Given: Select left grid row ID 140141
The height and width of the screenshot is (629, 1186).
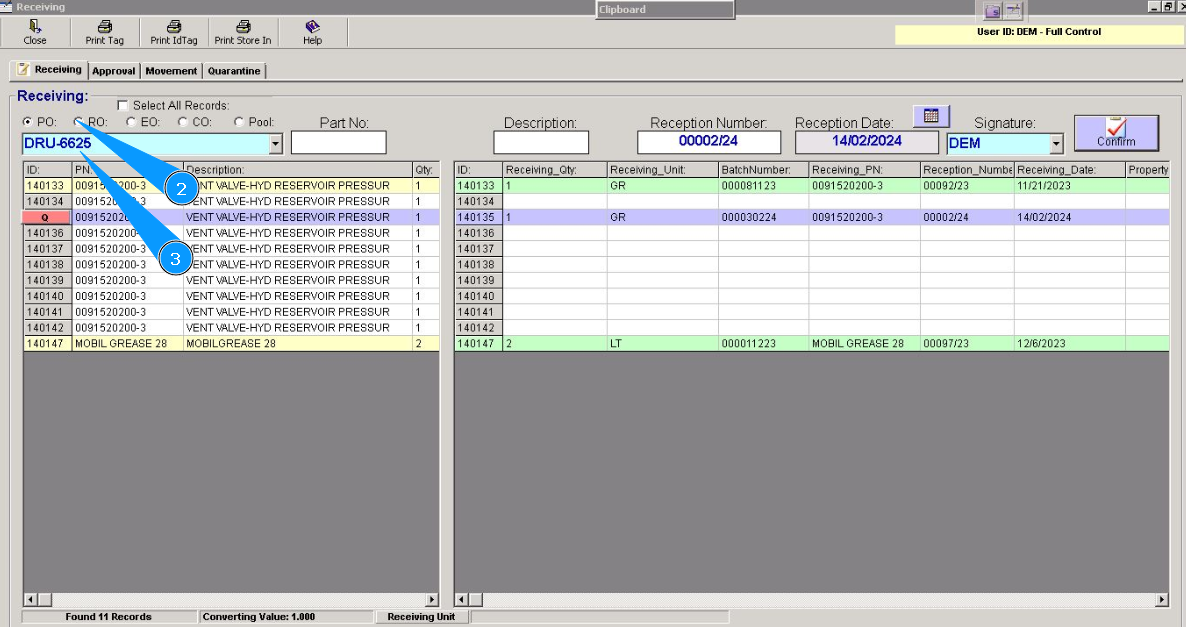Looking at the screenshot, I should coord(46,312).
